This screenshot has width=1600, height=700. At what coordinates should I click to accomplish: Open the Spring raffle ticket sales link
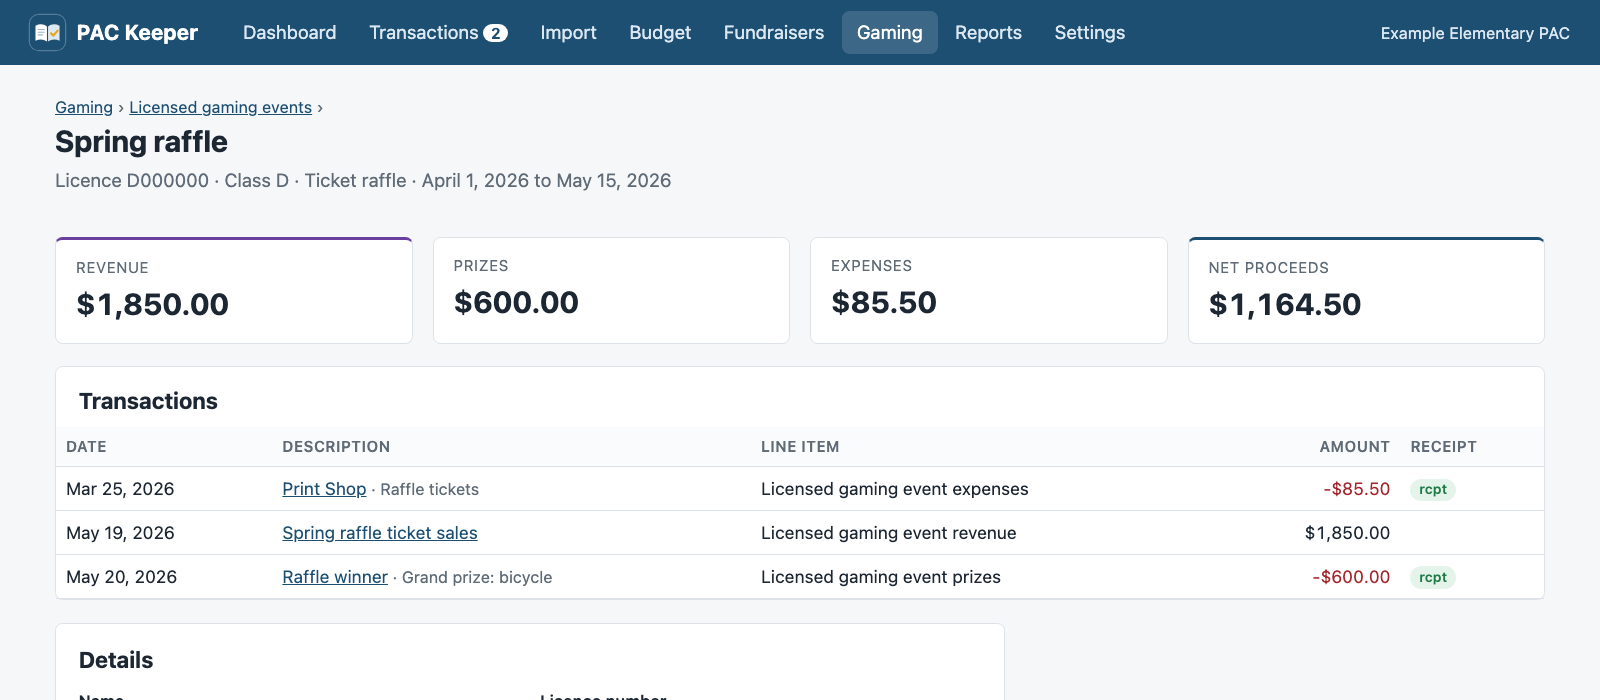(380, 533)
